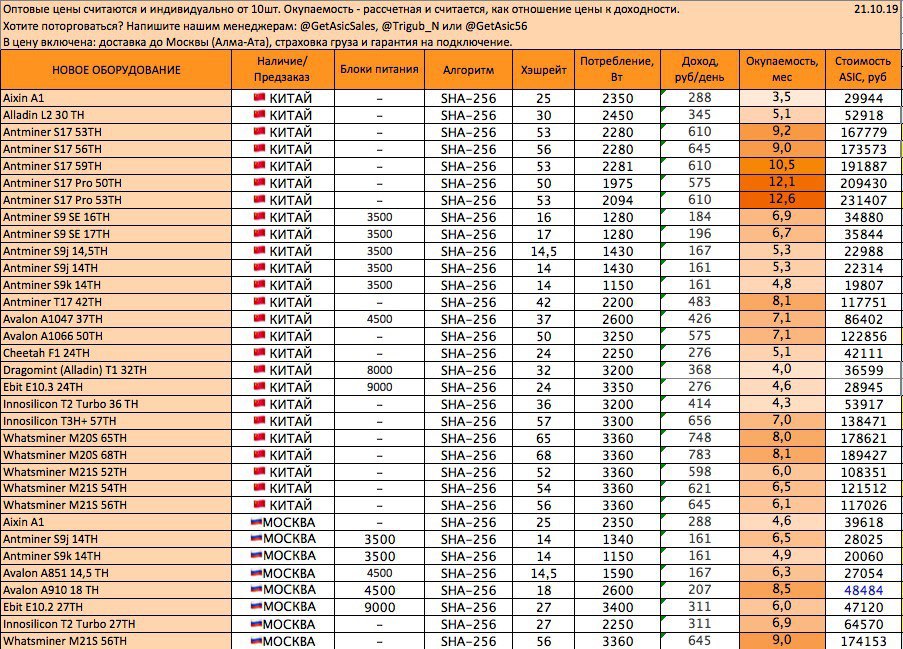Viewport: 903px width, 649px height.
Task: Select the name Innosilicon T3H+ 57TH
Action: coord(59,421)
